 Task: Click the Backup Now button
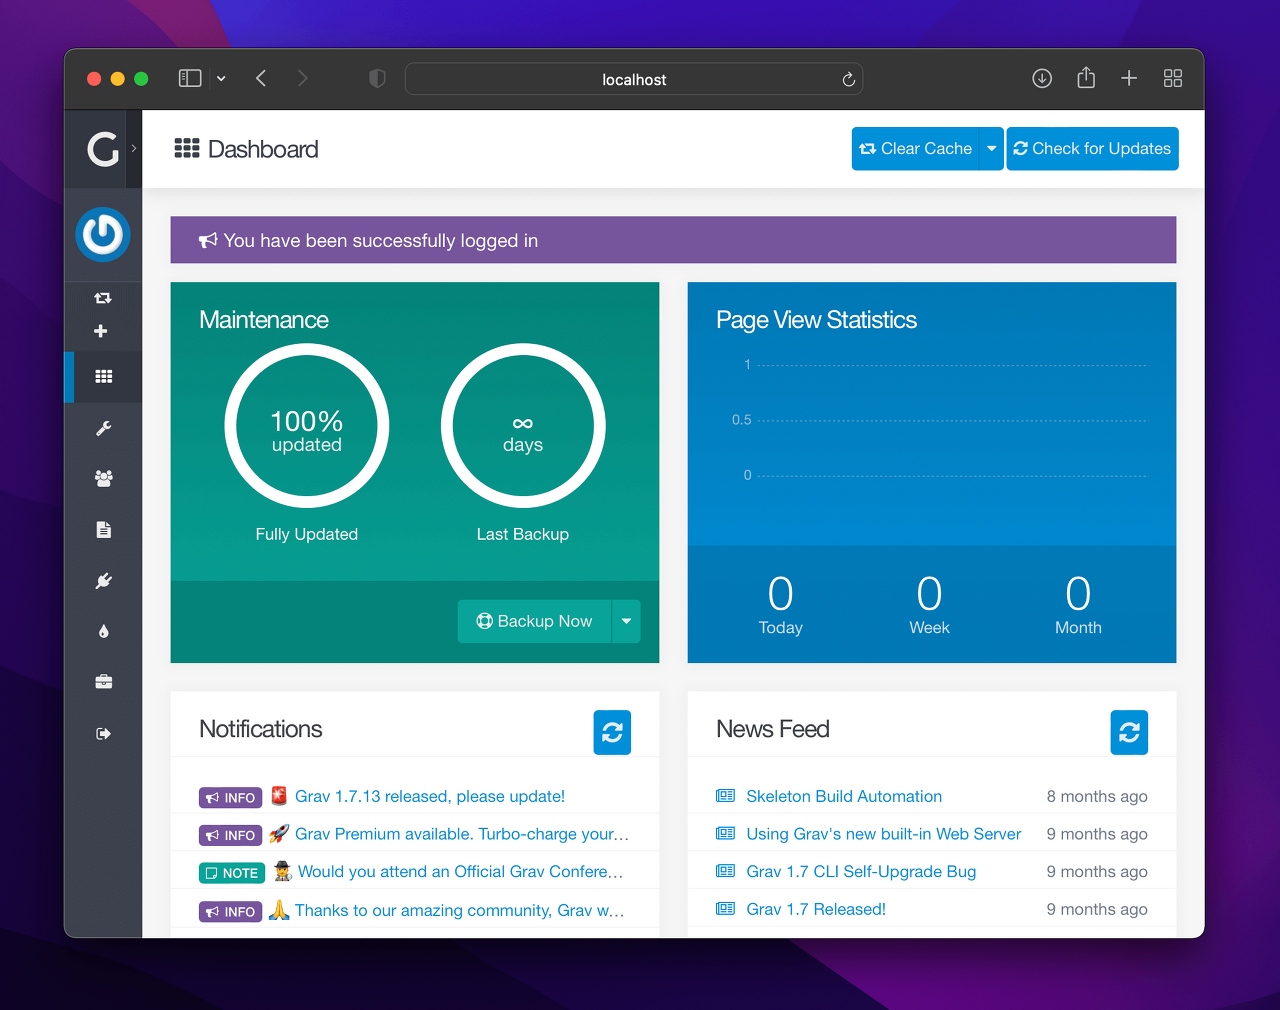coord(534,621)
